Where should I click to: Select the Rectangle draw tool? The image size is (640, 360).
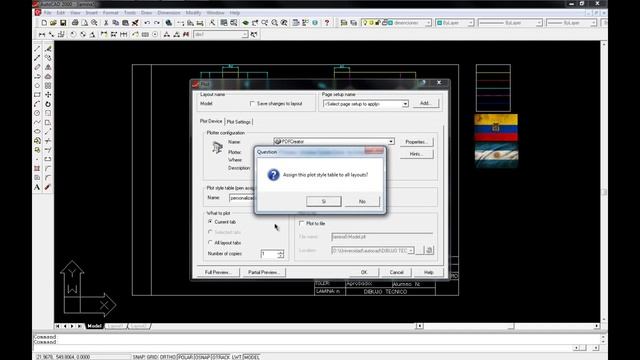tap(37, 95)
